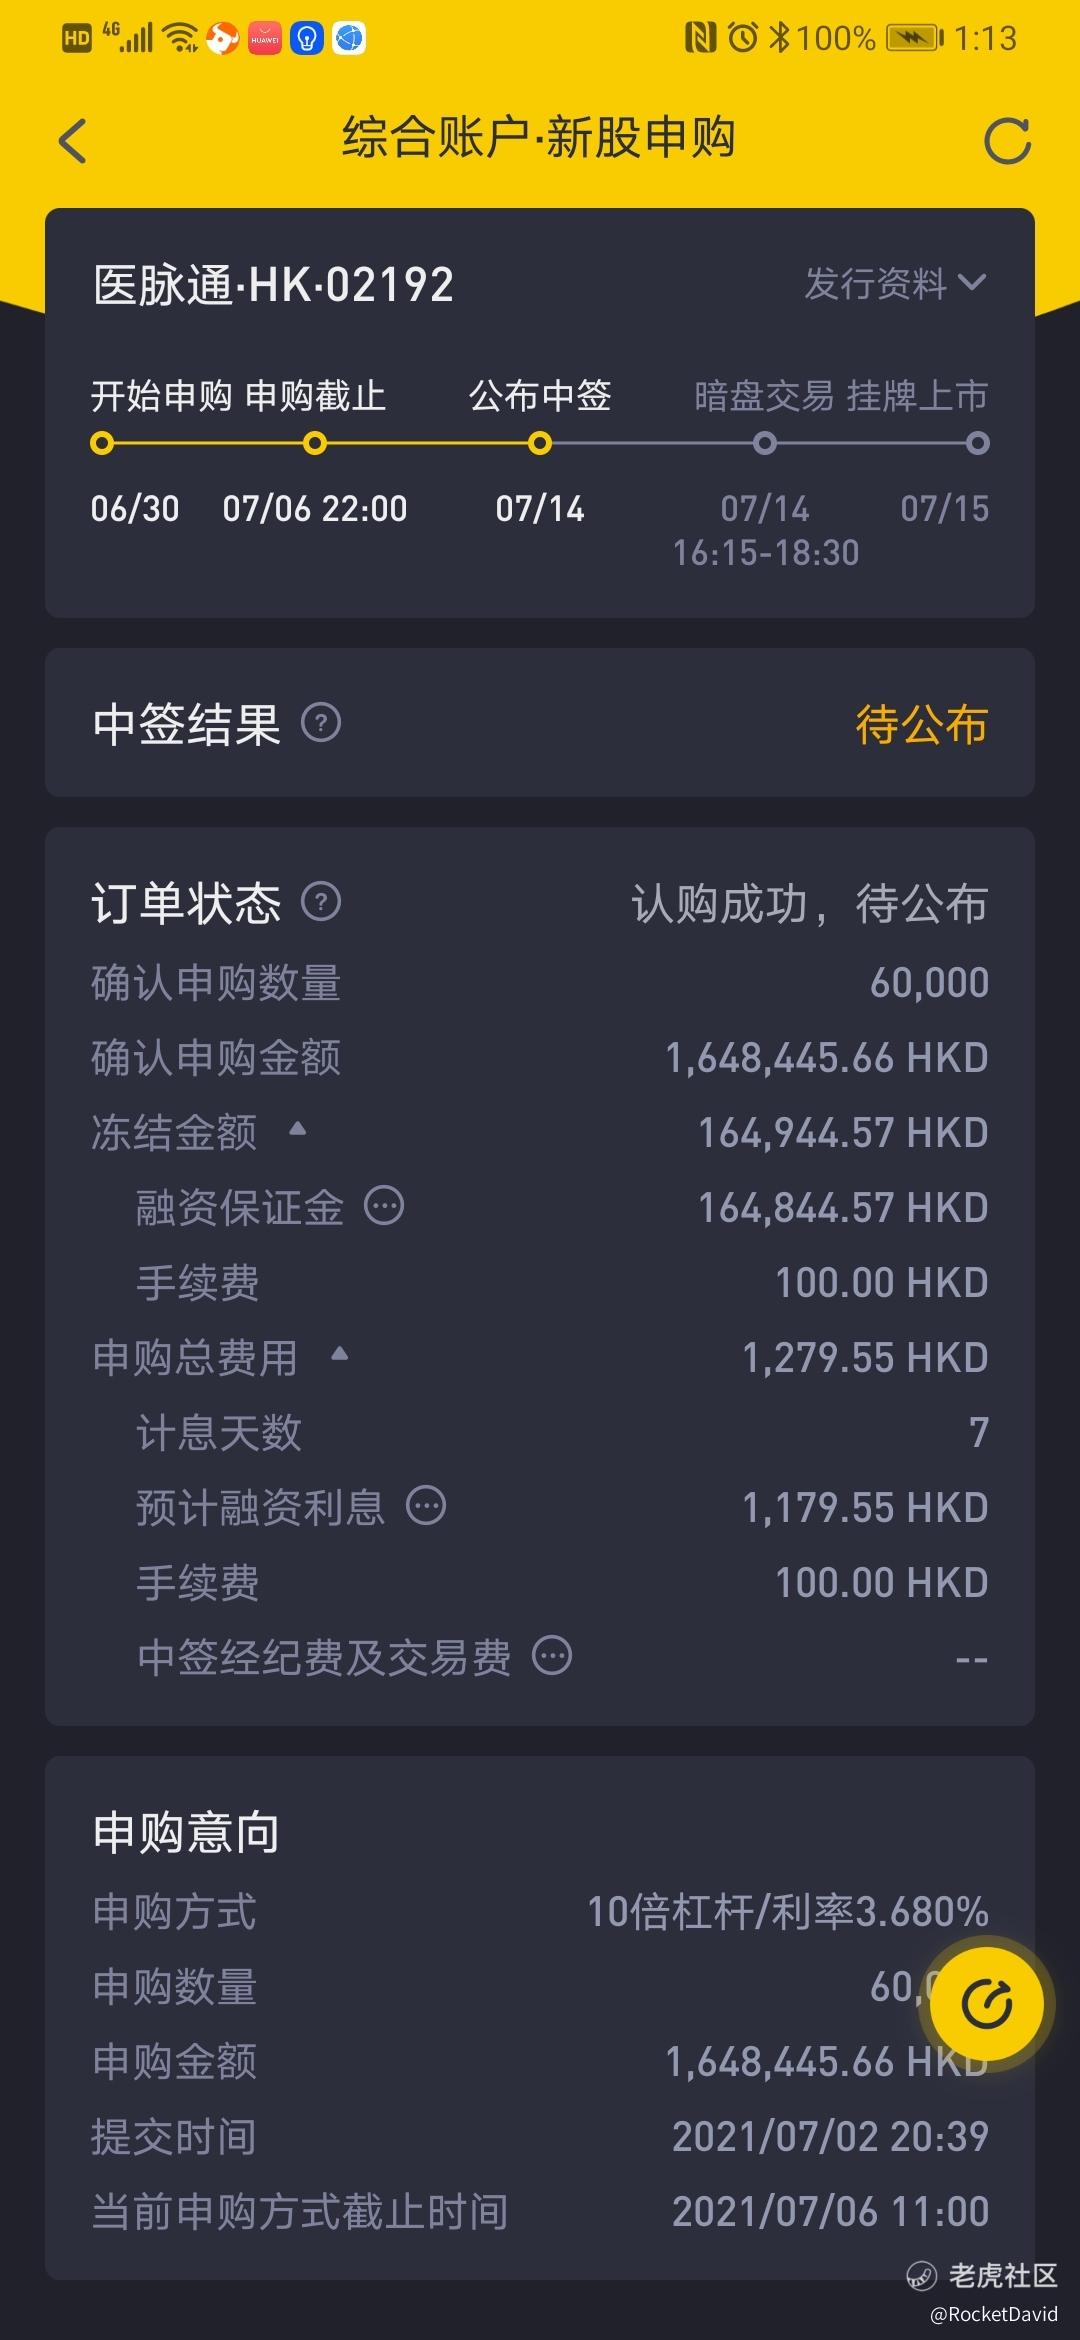
Task: Show info for 中签经纪费及交易费
Action: (x=552, y=1656)
